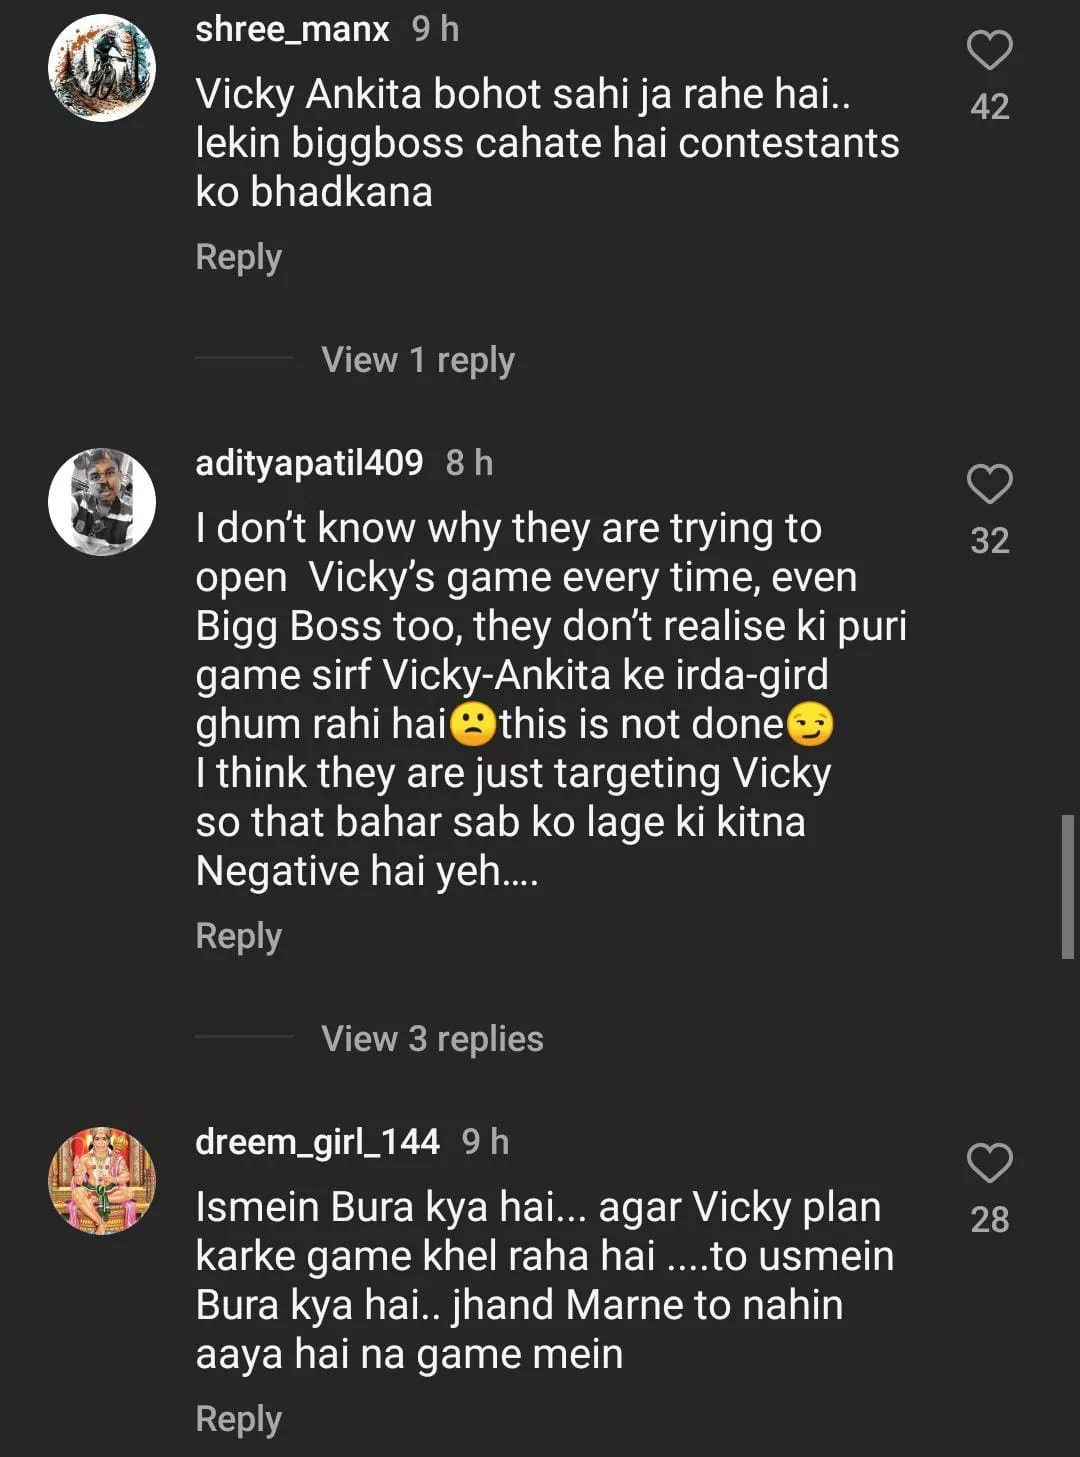Open adityapatil409's profile picture
This screenshot has width=1080, height=1457.
[102, 502]
